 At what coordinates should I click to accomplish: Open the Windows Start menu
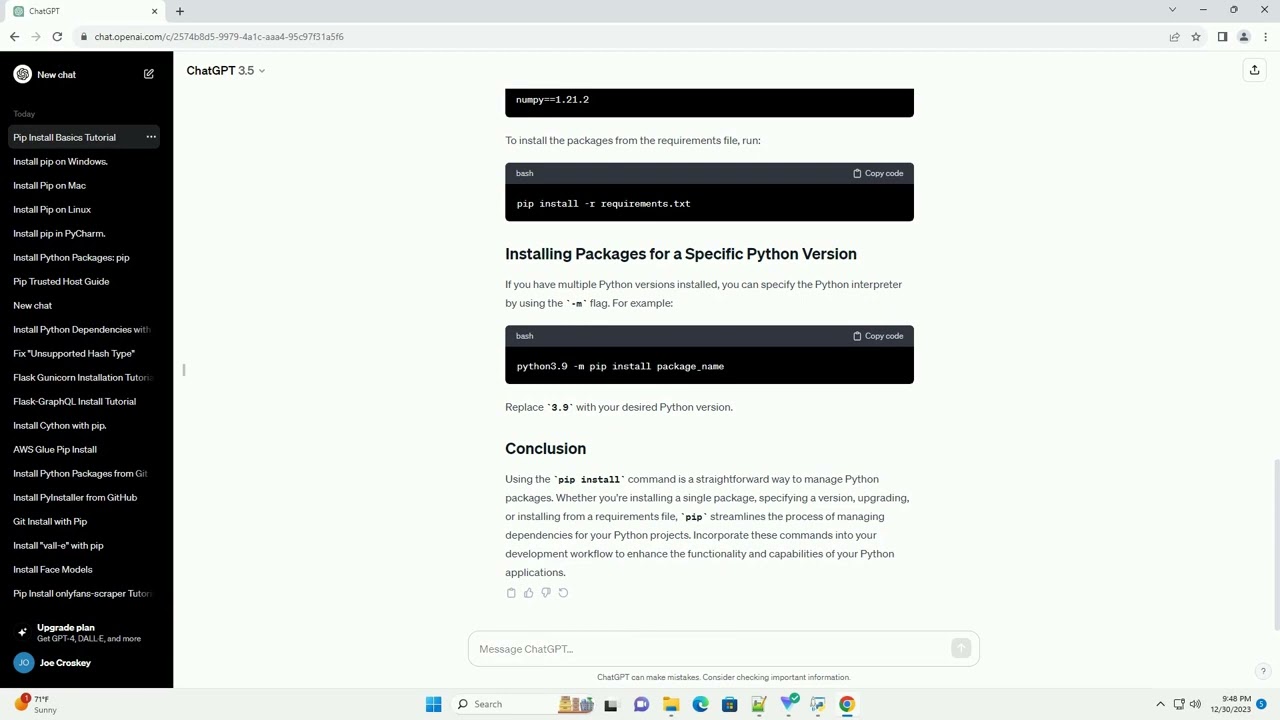(x=433, y=704)
